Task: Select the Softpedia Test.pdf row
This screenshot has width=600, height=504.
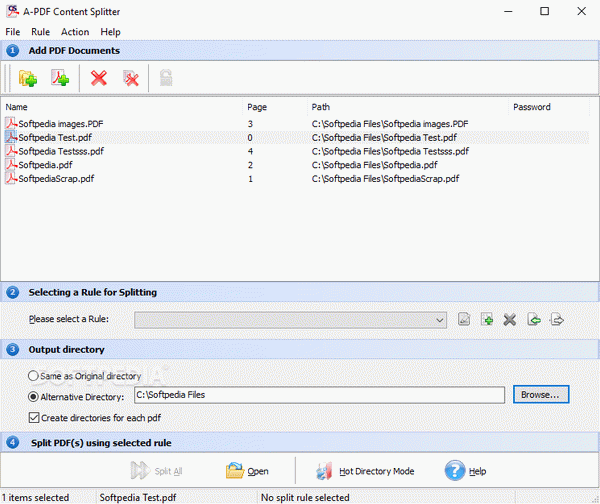Action: [297, 137]
